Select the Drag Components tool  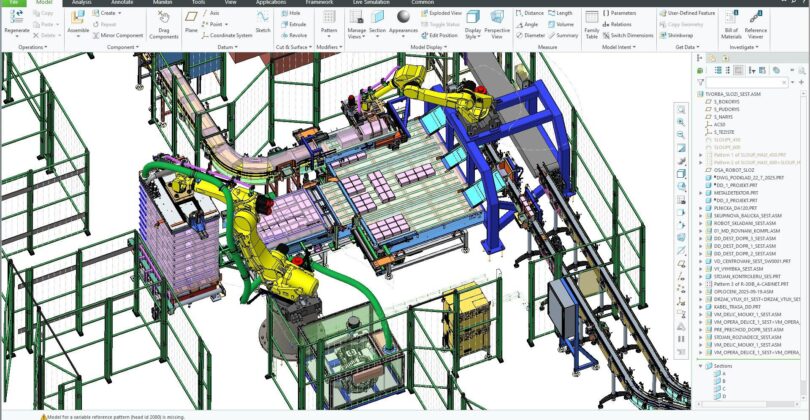[164, 22]
